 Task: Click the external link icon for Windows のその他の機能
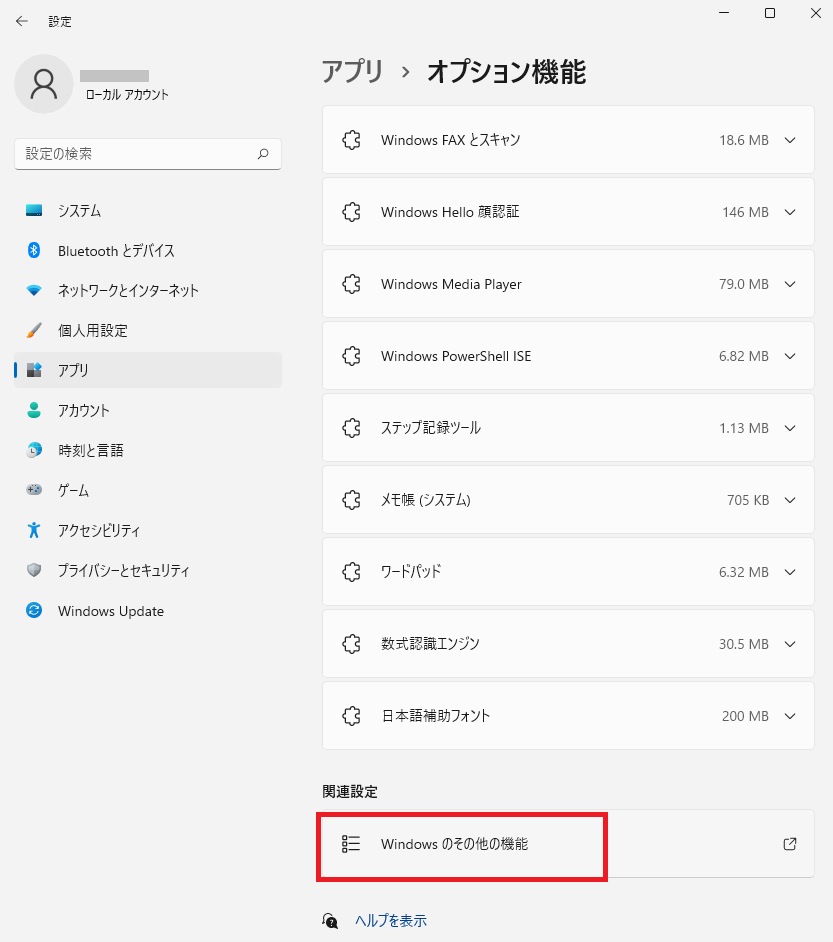coord(790,843)
